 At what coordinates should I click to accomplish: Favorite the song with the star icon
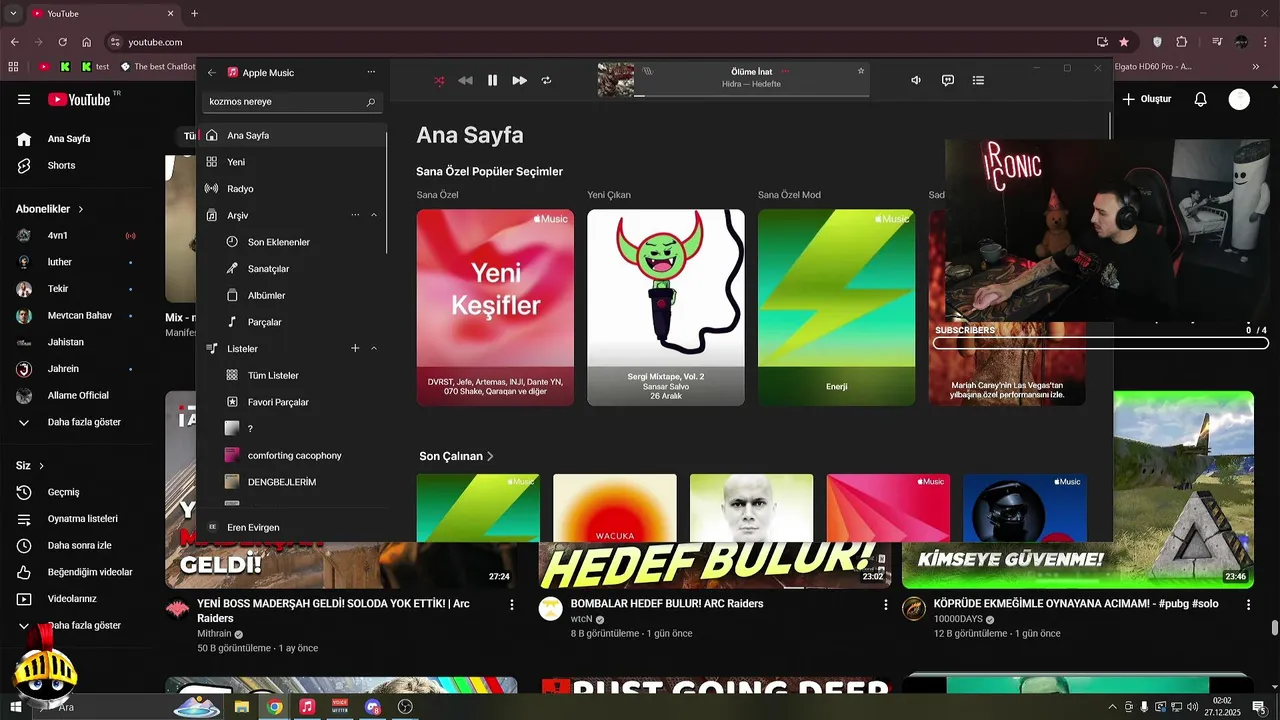(x=860, y=71)
